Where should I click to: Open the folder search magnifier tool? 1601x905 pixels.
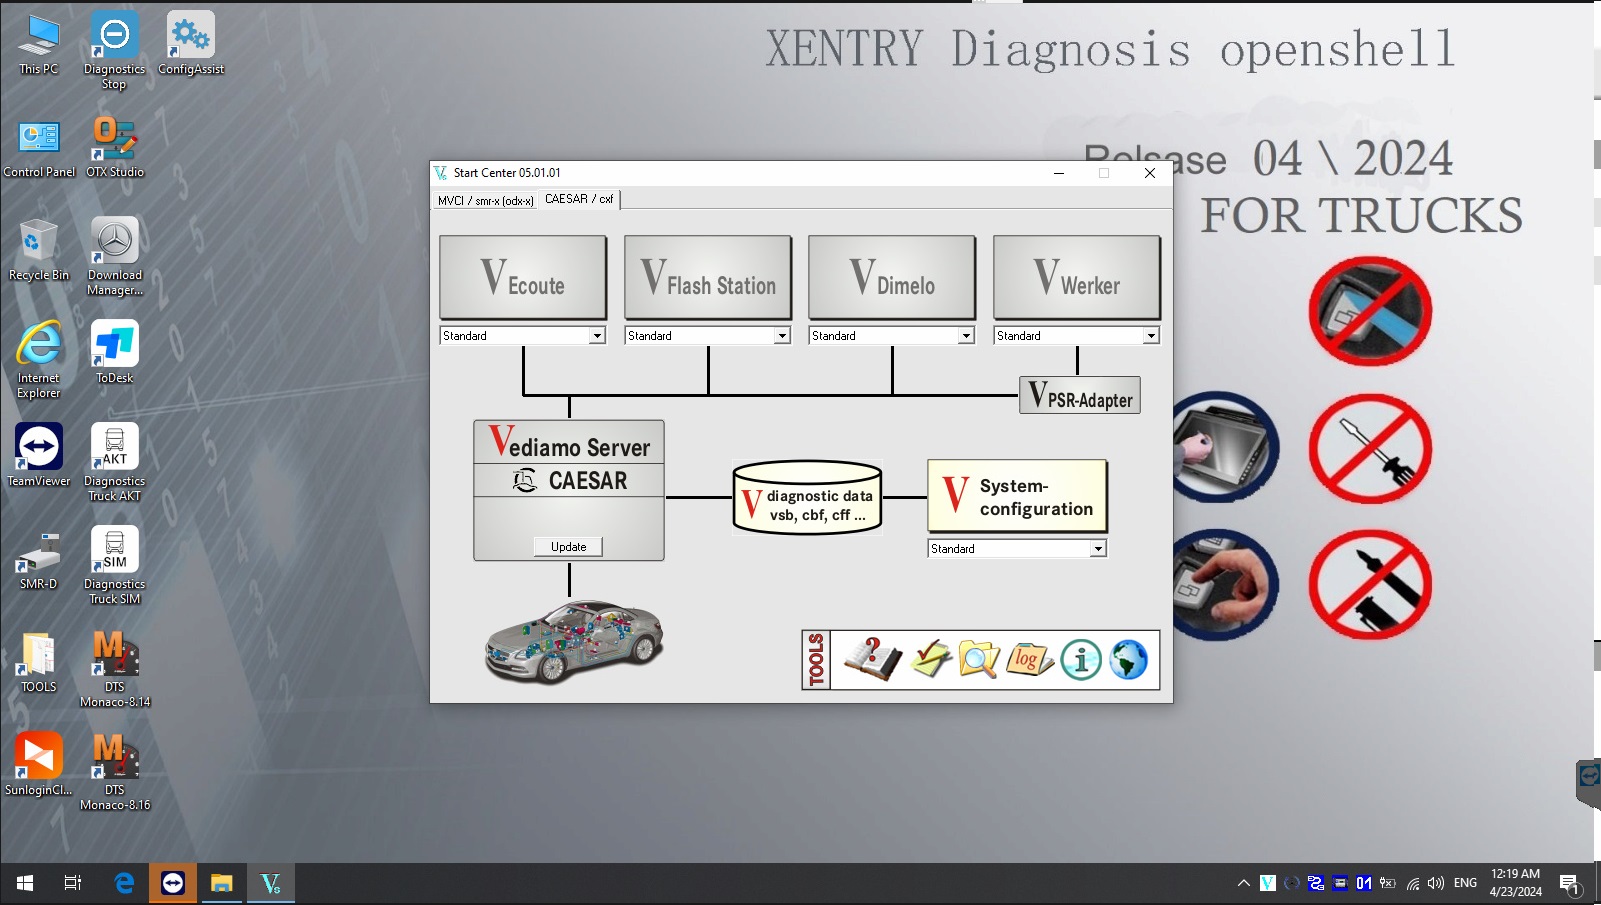tap(979, 659)
